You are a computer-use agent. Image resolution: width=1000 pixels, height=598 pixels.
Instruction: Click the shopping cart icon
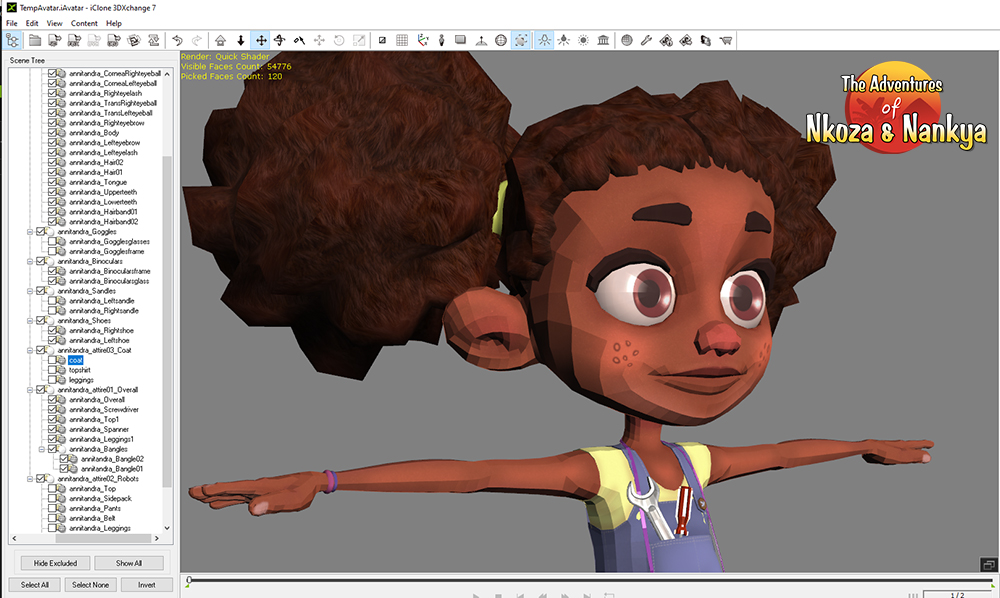pos(725,40)
